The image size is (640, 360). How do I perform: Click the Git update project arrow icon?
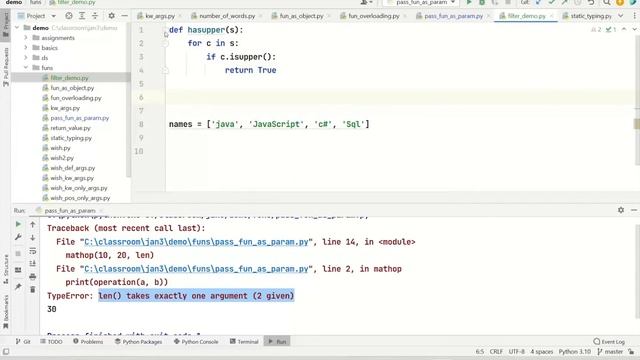pyautogui.click(x=538, y=2)
